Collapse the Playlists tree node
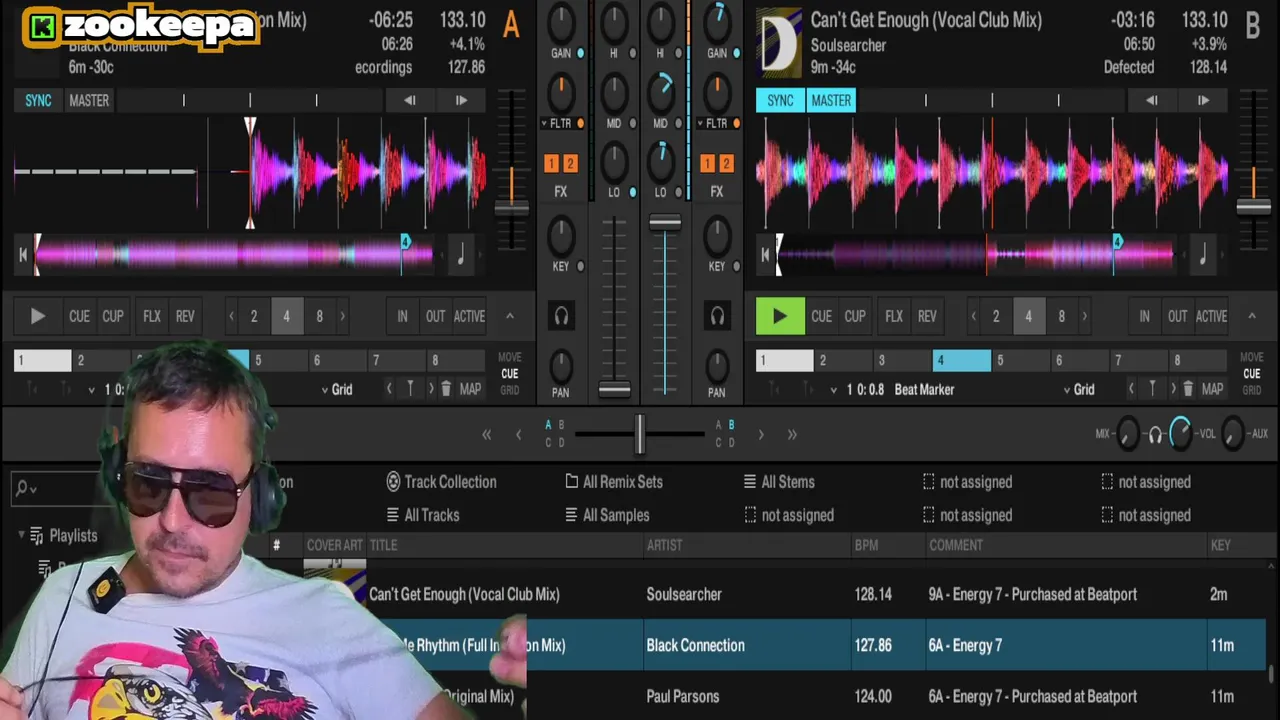 (22, 535)
